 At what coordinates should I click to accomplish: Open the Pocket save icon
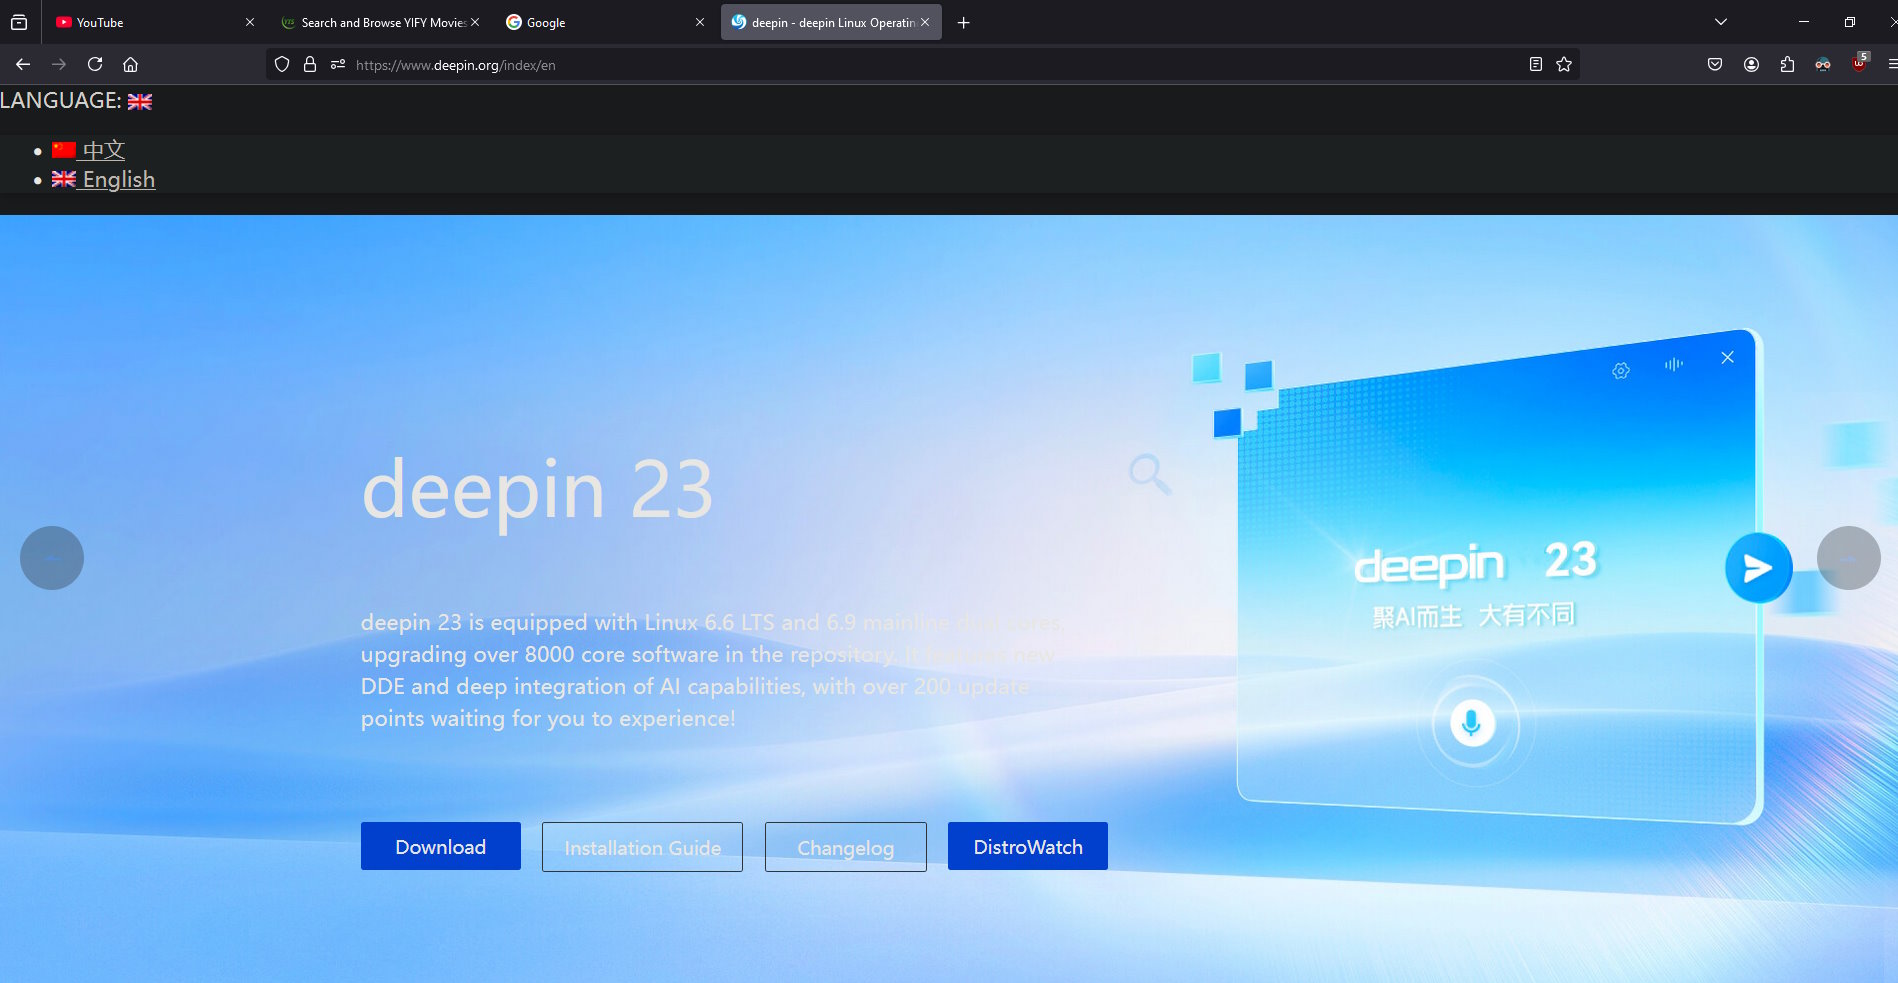(x=1715, y=64)
